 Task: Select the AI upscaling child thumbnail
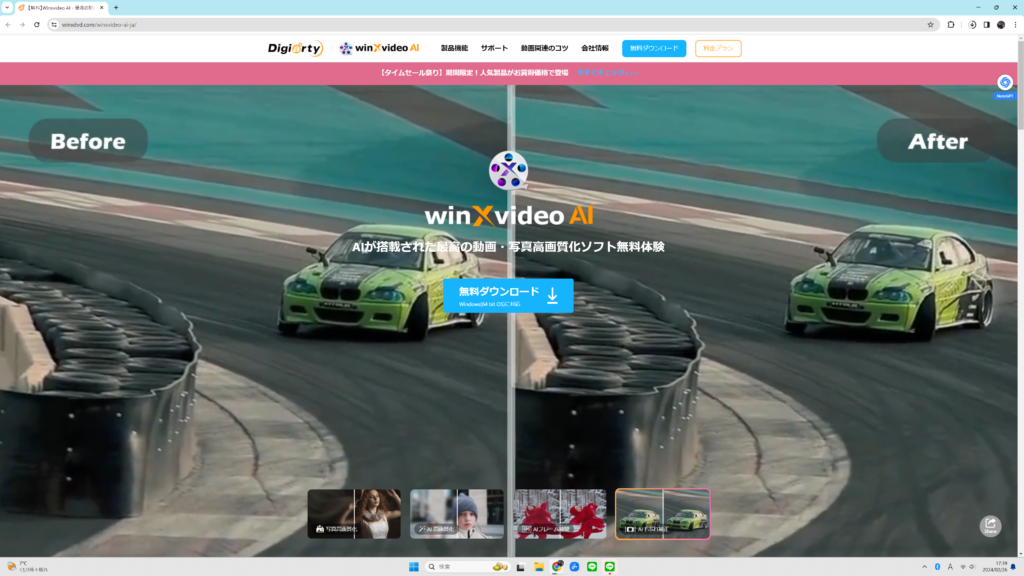(456, 514)
